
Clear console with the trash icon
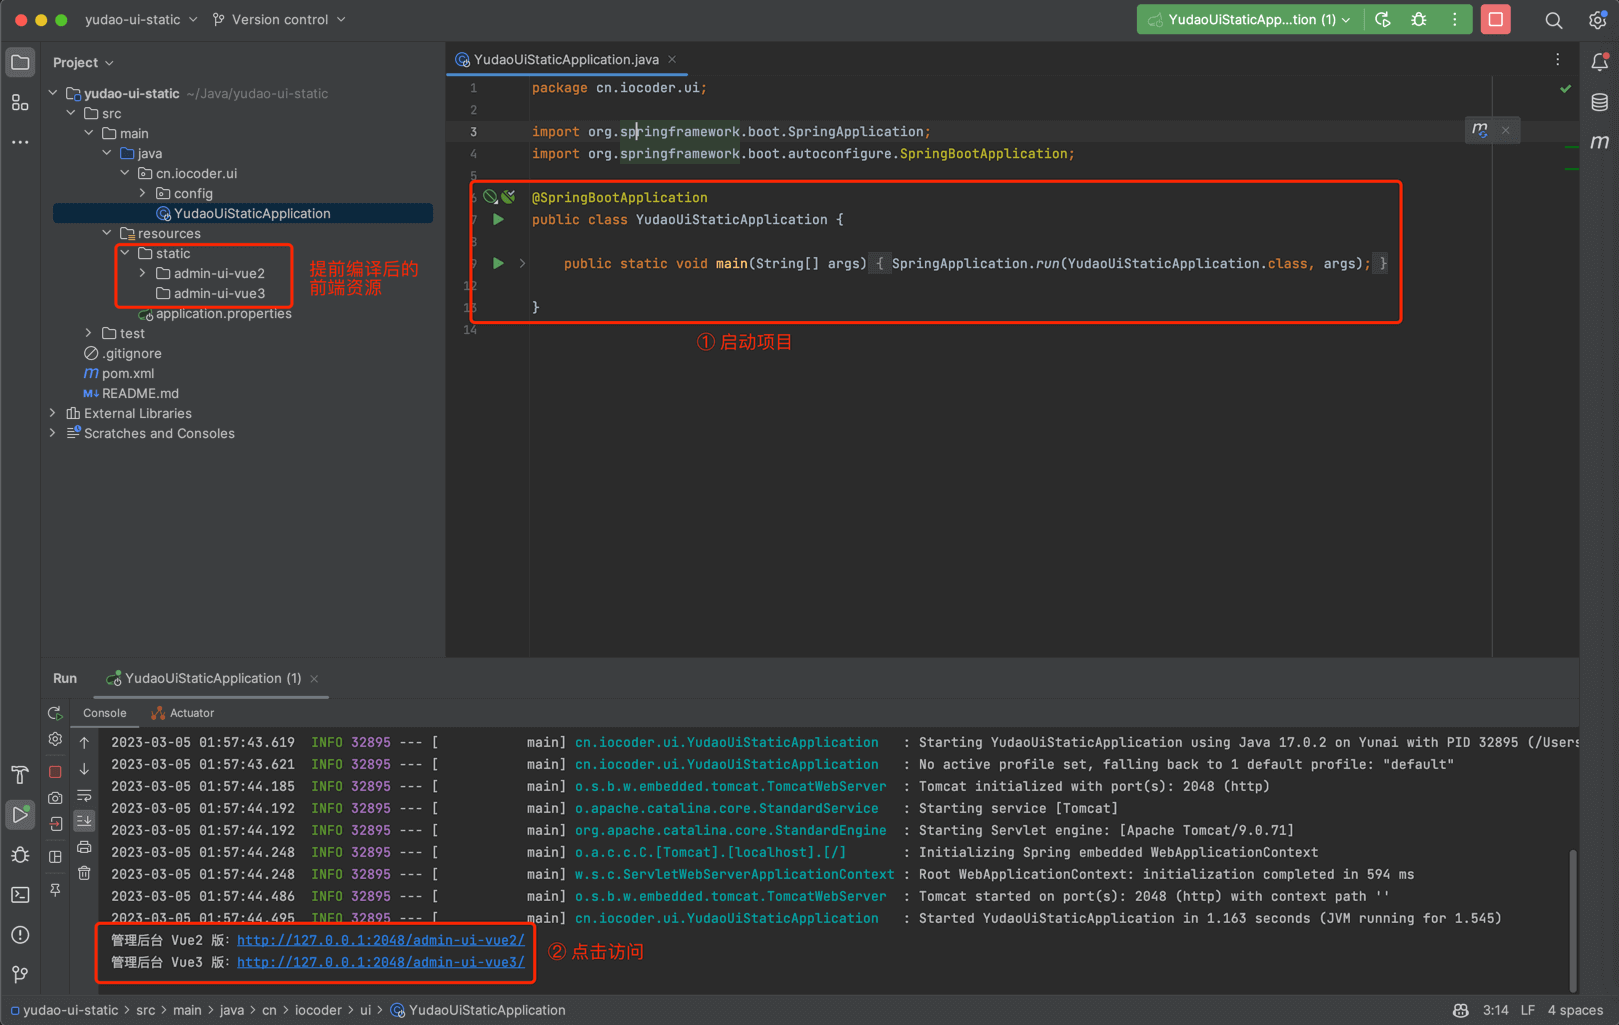click(84, 873)
